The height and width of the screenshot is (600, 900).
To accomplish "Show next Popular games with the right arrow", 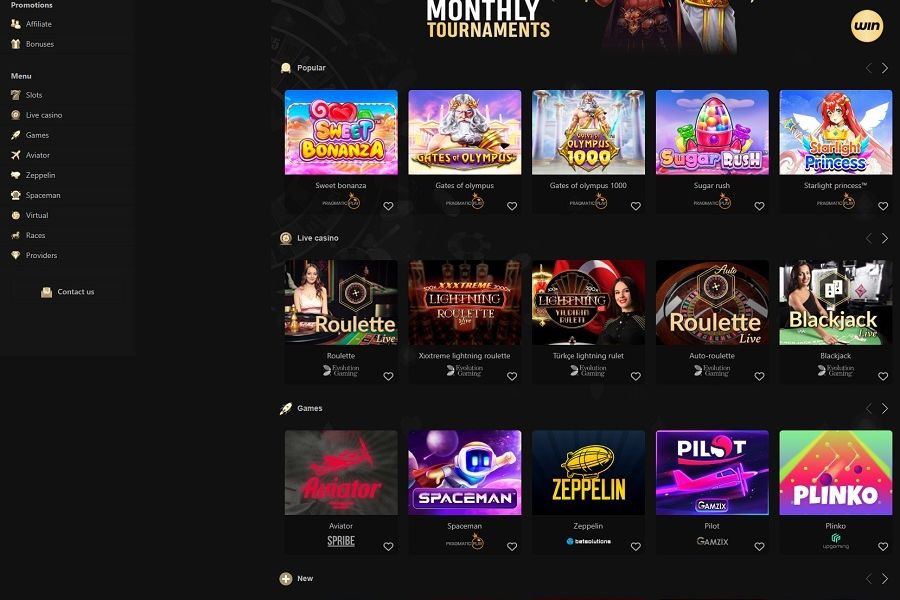I will point(885,68).
